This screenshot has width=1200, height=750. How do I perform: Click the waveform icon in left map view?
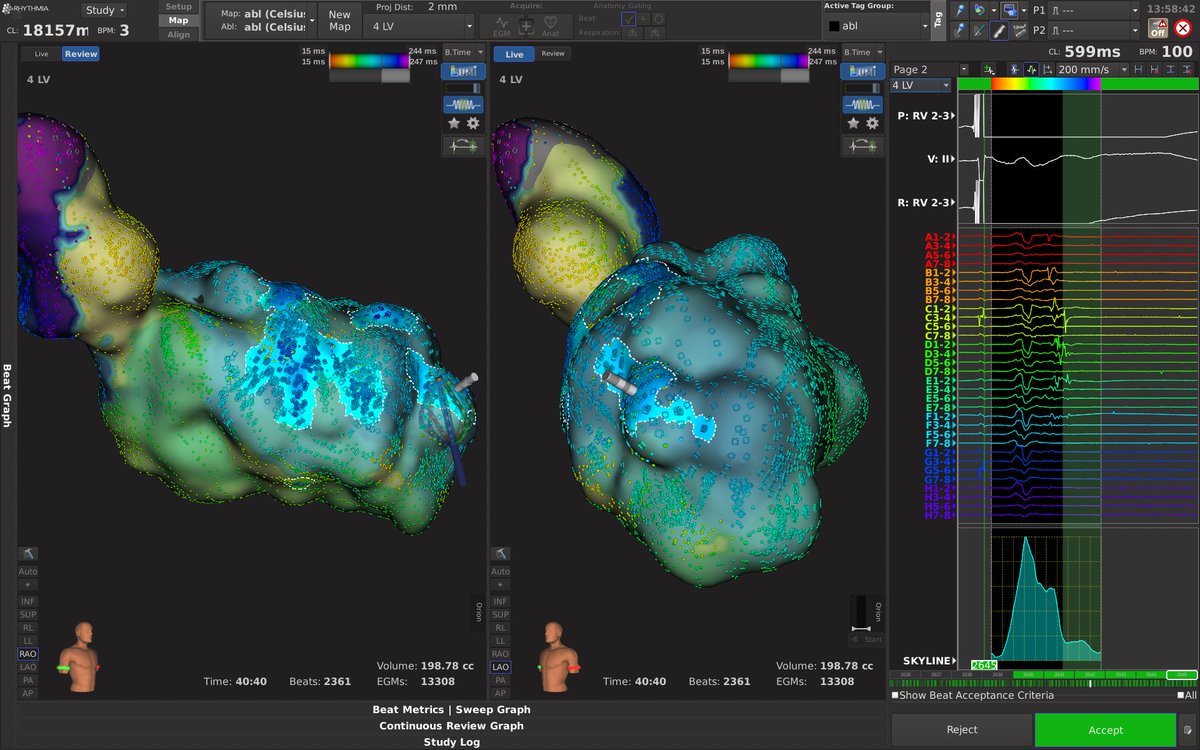click(462, 105)
